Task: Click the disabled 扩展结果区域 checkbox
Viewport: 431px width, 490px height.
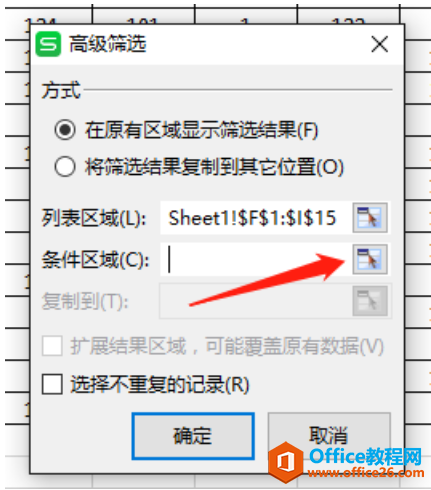Action: (x=52, y=346)
